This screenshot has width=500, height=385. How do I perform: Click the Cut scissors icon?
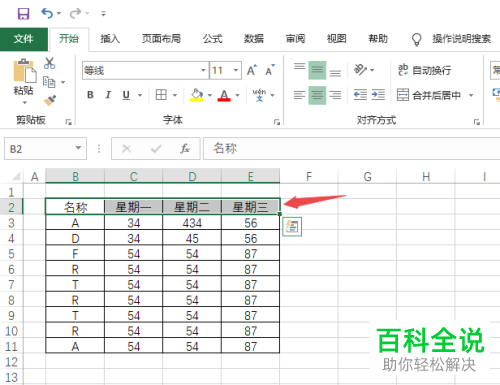pyautogui.click(x=49, y=63)
